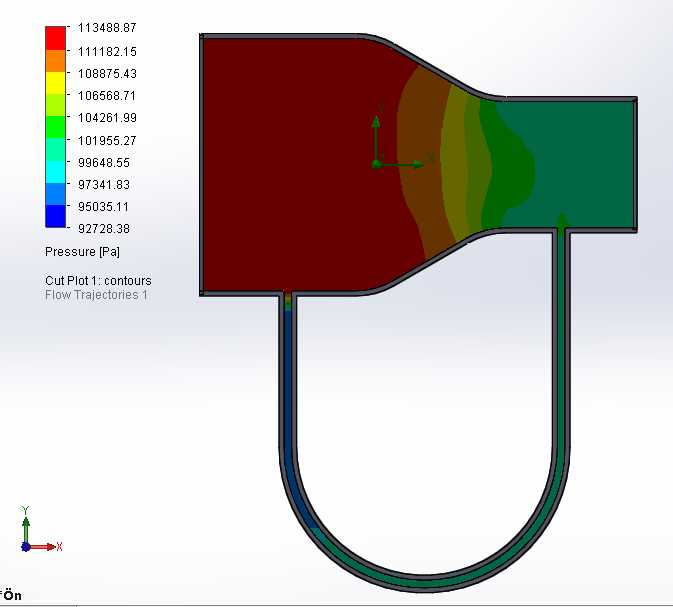Click the dark blue band of the color bar
This screenshot has width=673, height=607.
[55, 216]
